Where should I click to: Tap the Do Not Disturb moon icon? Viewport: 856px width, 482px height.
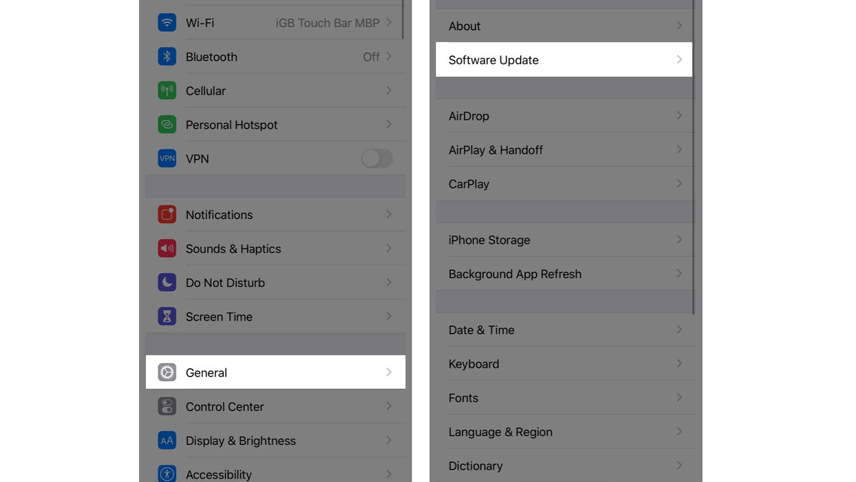pyautogui.click(x=167, y=282)
